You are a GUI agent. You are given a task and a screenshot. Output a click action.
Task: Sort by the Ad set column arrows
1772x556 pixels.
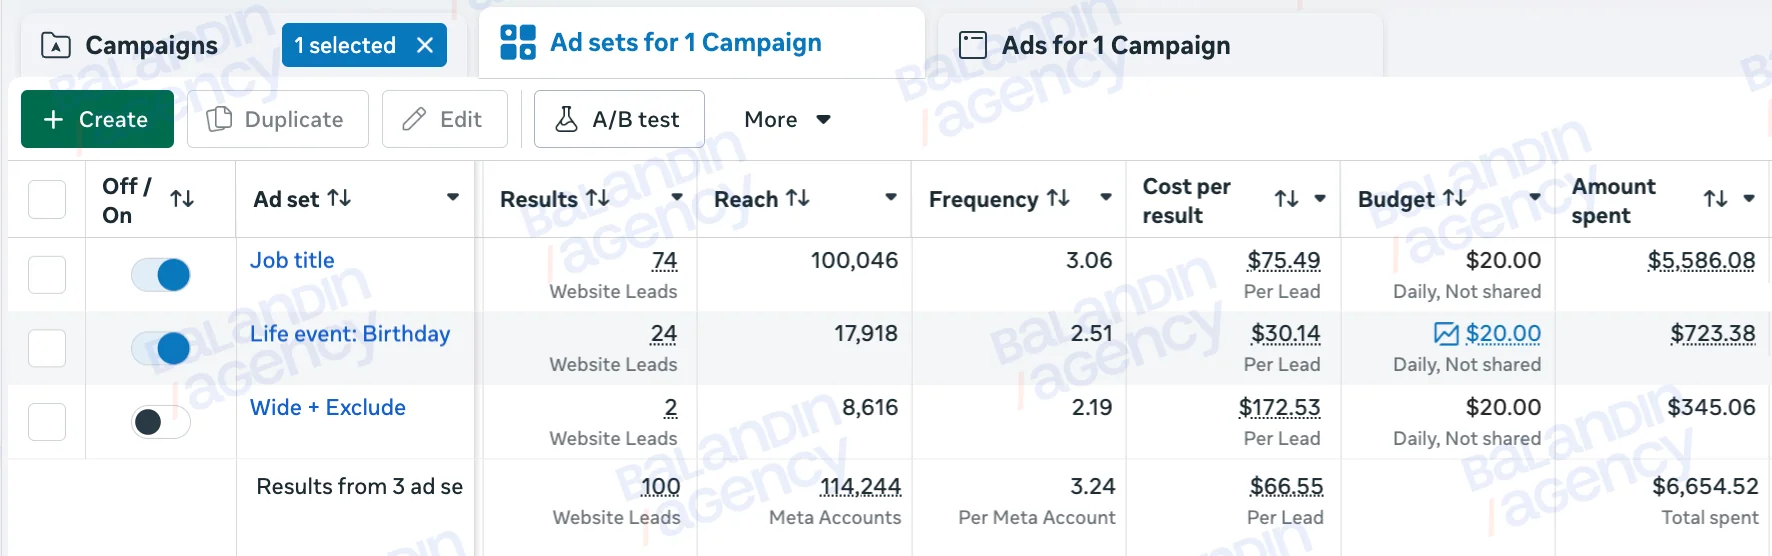(340, 199)
